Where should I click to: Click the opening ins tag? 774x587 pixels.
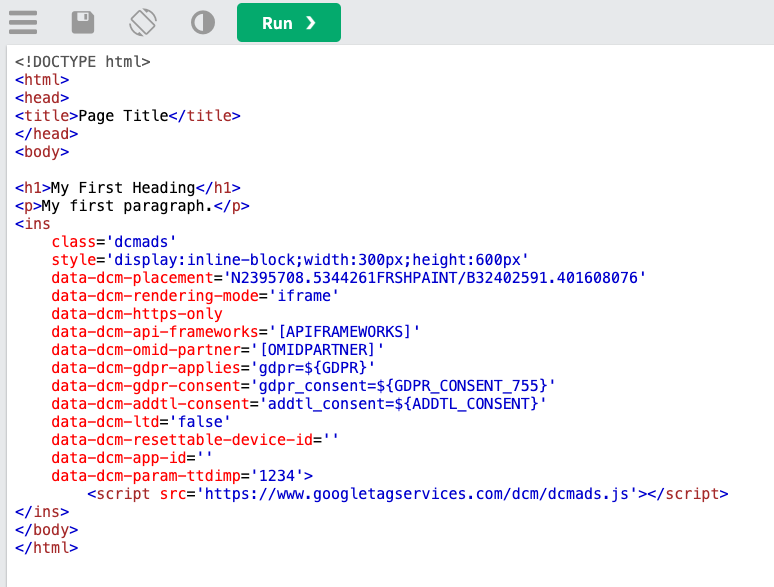click(x=33, y=224)
